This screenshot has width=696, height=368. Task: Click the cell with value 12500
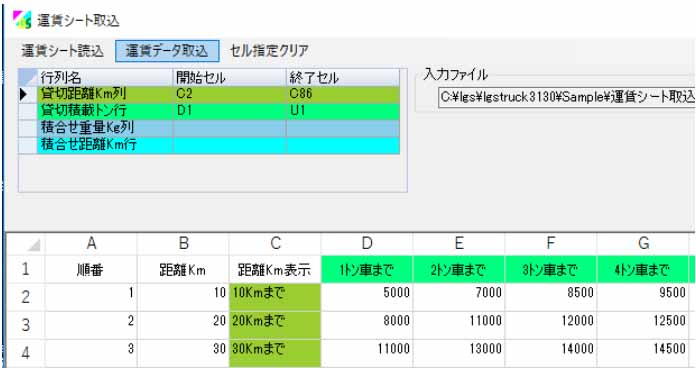(x=643, y=325)
